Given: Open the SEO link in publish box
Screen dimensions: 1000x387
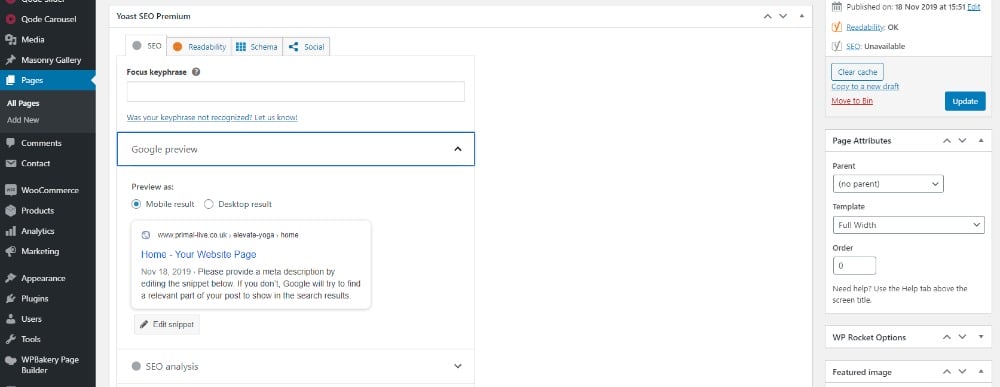Looking at the screenshot, I should tap(853, 47).
